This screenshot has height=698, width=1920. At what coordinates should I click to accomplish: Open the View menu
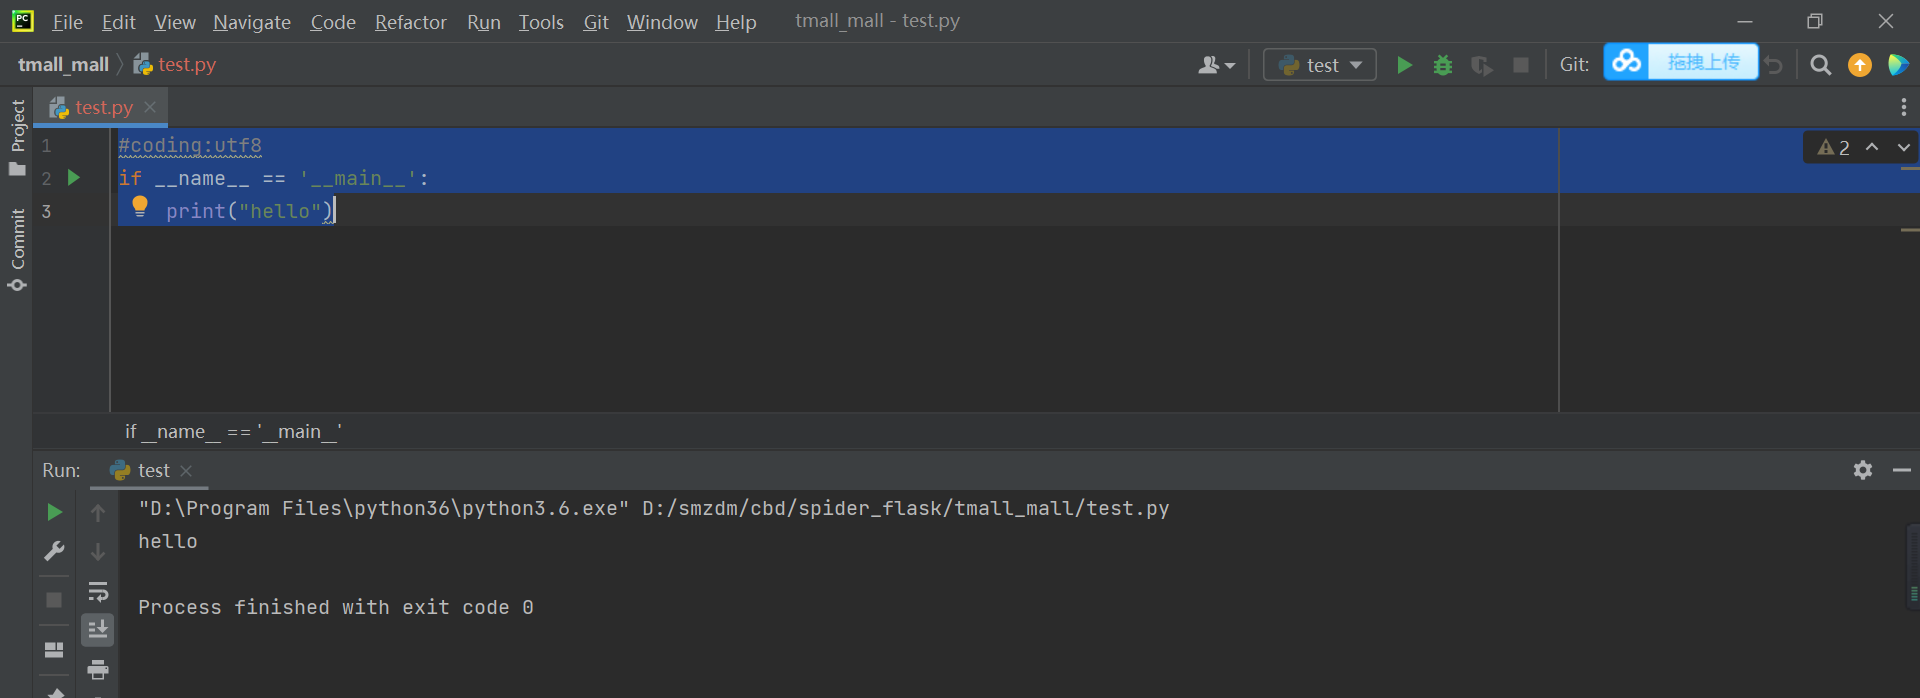(x=175, y=22)
